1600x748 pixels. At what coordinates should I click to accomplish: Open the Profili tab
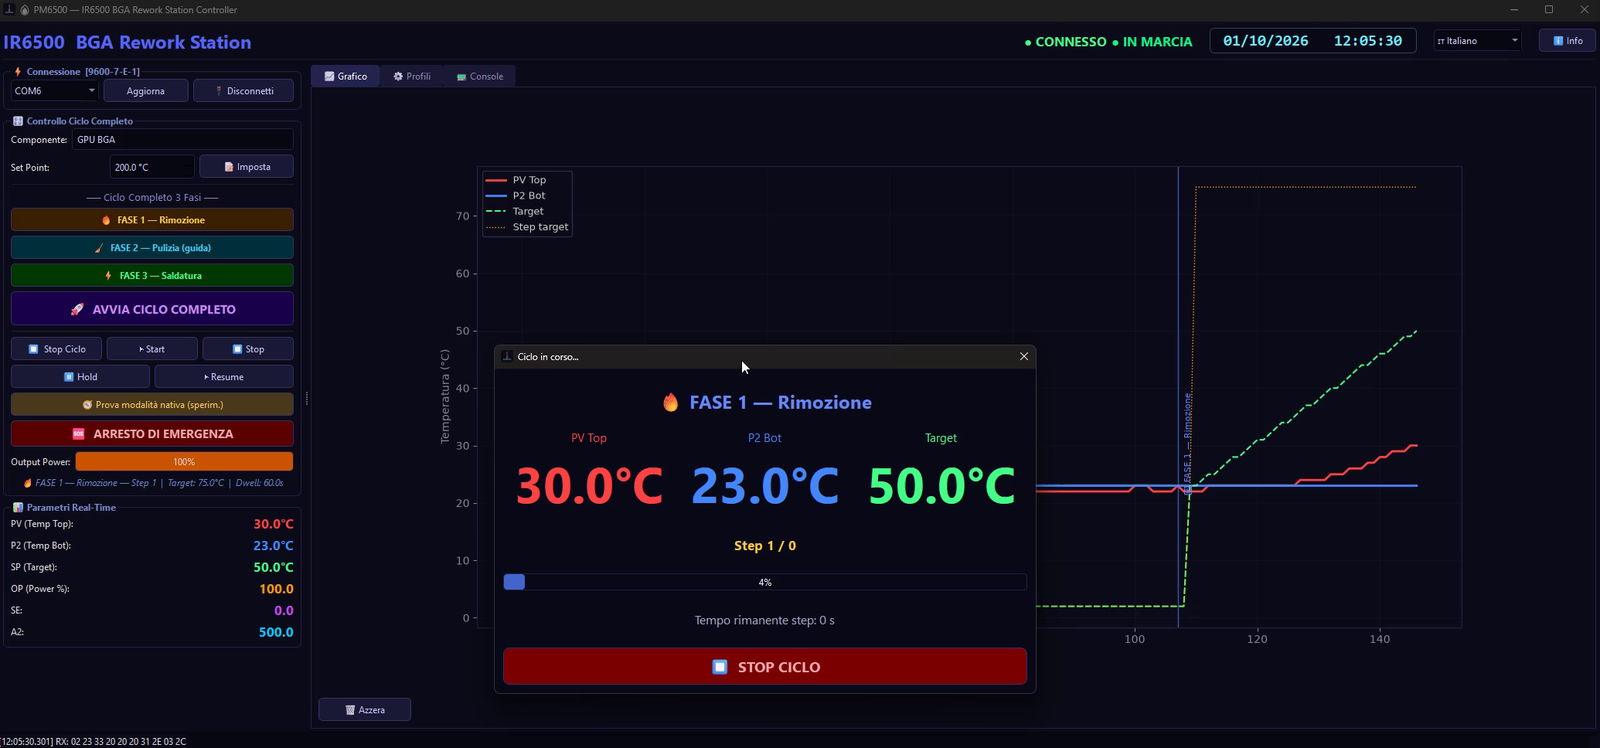point(412,76)
